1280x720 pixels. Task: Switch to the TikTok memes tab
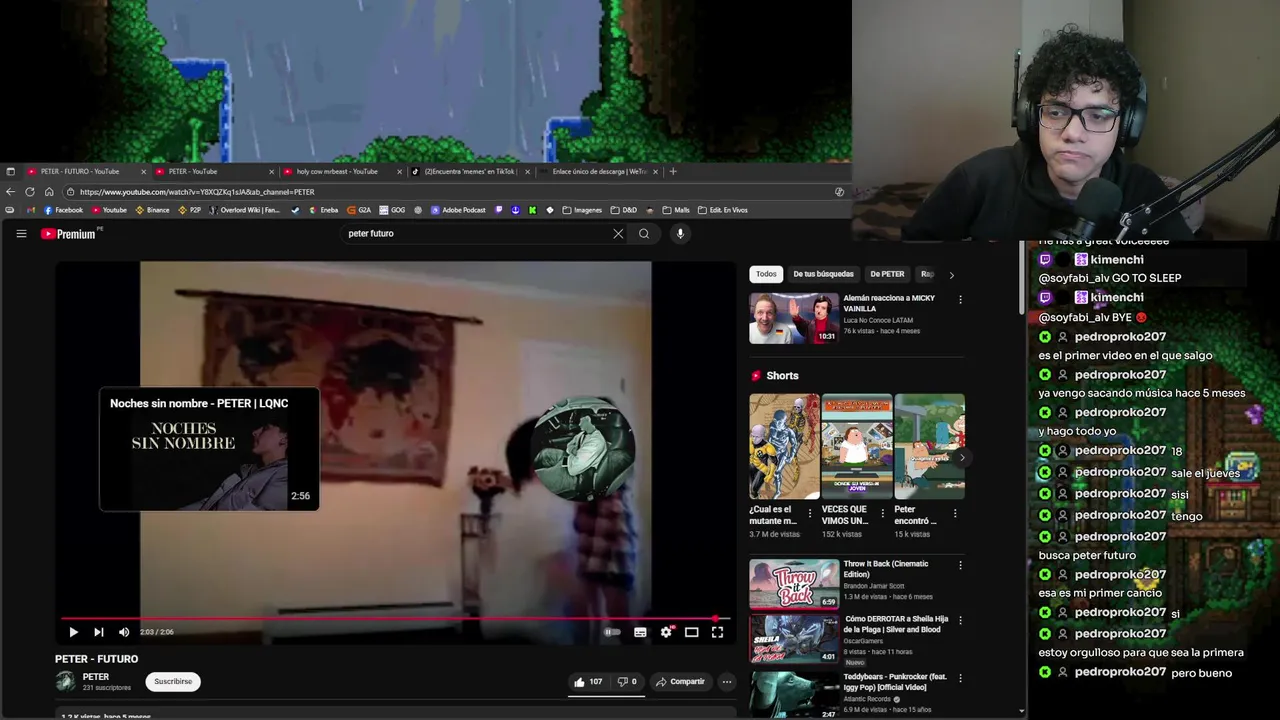tap(470, 171)
